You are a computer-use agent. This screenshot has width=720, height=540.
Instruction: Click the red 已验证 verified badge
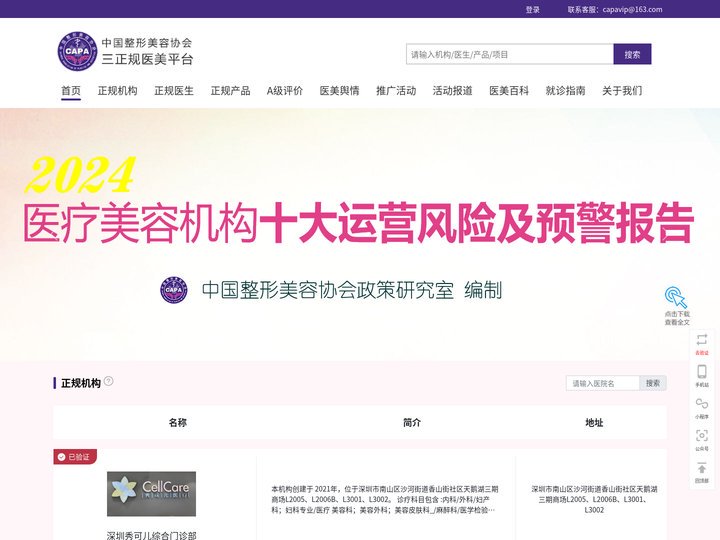tap(75, 457)
